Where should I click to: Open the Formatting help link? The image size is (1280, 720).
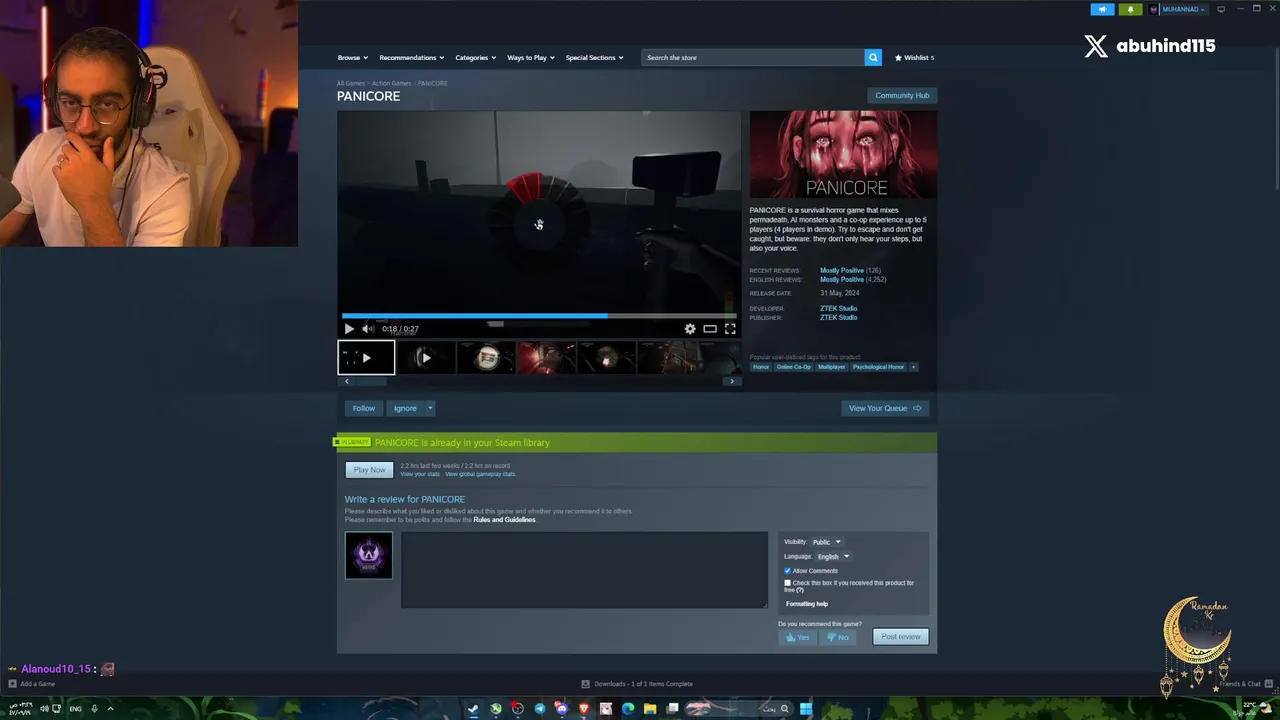pyautogui.click(x=807, y=604)
